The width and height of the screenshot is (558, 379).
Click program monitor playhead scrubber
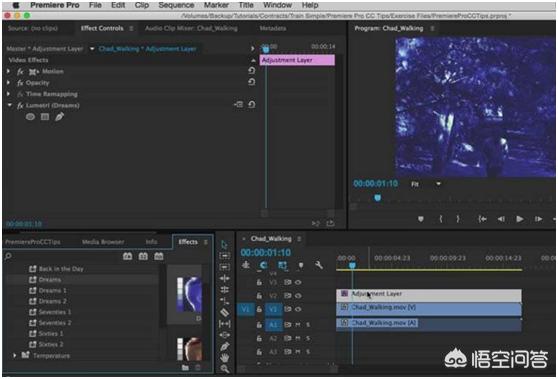pos(378,198)
